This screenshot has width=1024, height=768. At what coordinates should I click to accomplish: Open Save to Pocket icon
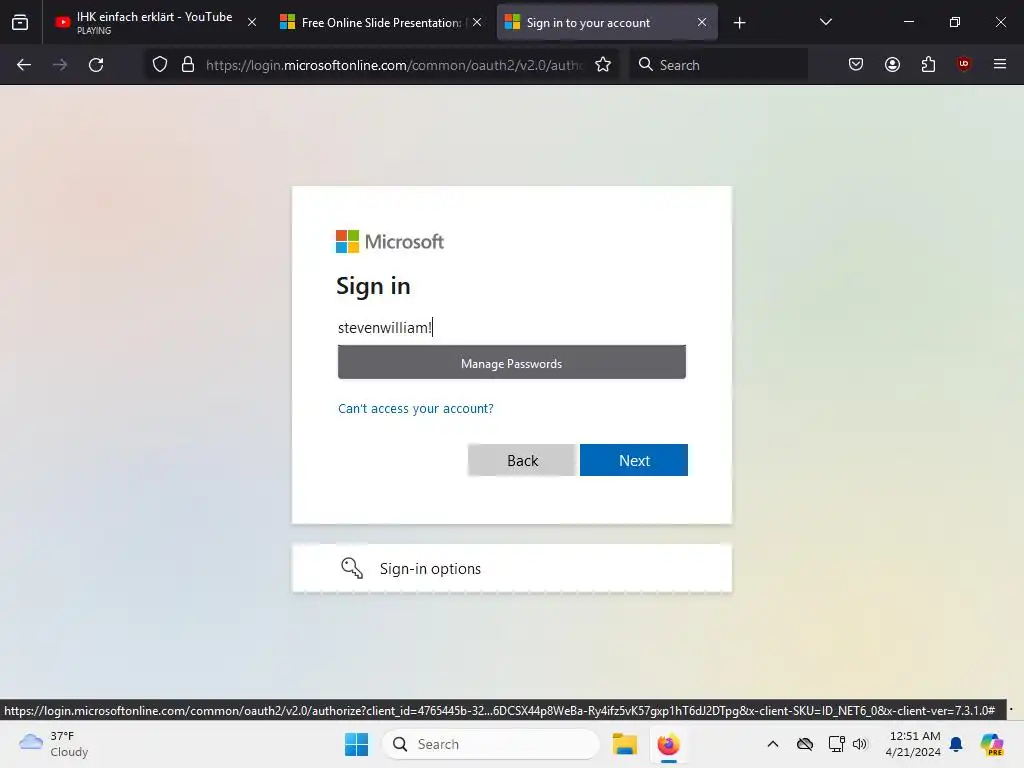(x=856, y=65)
